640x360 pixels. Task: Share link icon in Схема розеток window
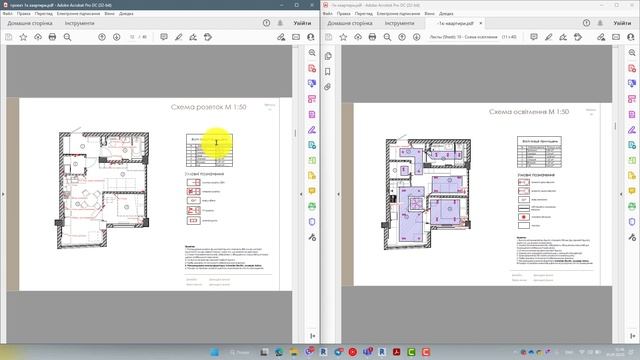coord(281,37)
